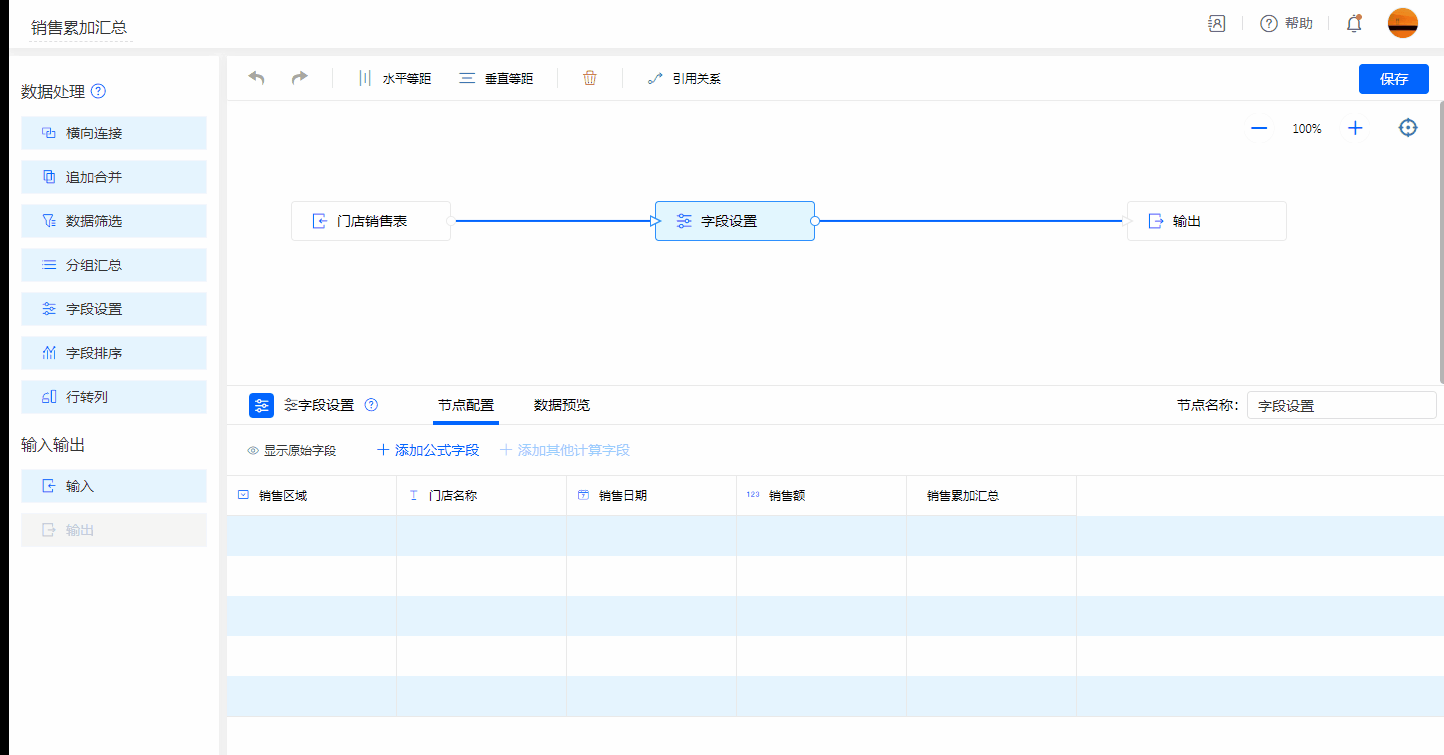Apply 垂直等距 vertical spacing

click(496, 78)
